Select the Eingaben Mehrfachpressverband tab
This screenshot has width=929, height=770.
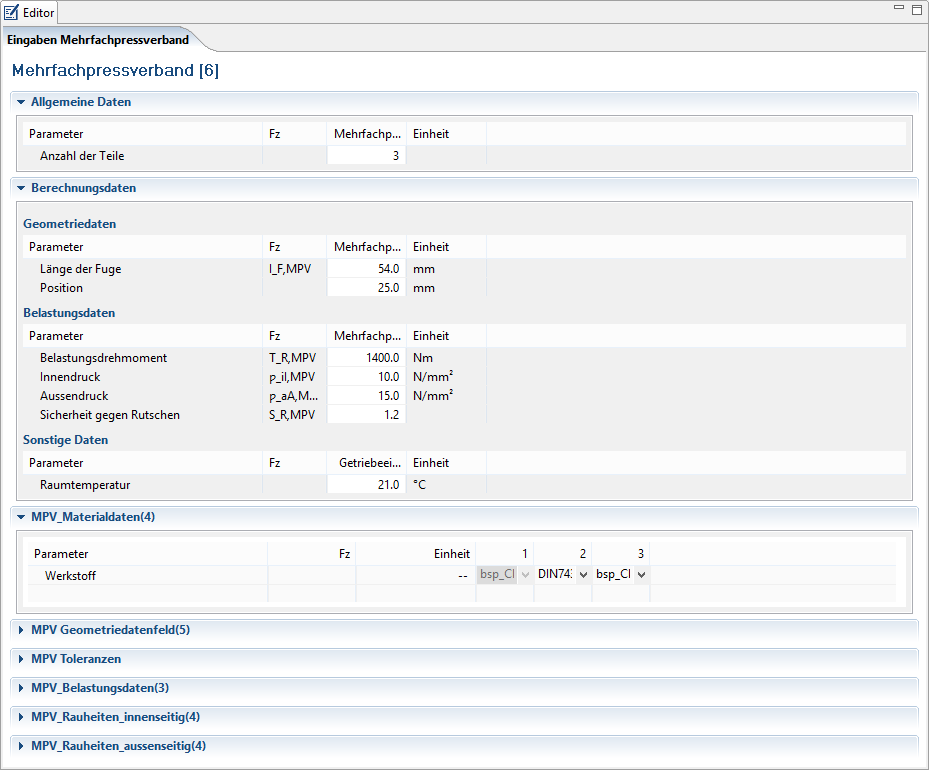(98, 40)
